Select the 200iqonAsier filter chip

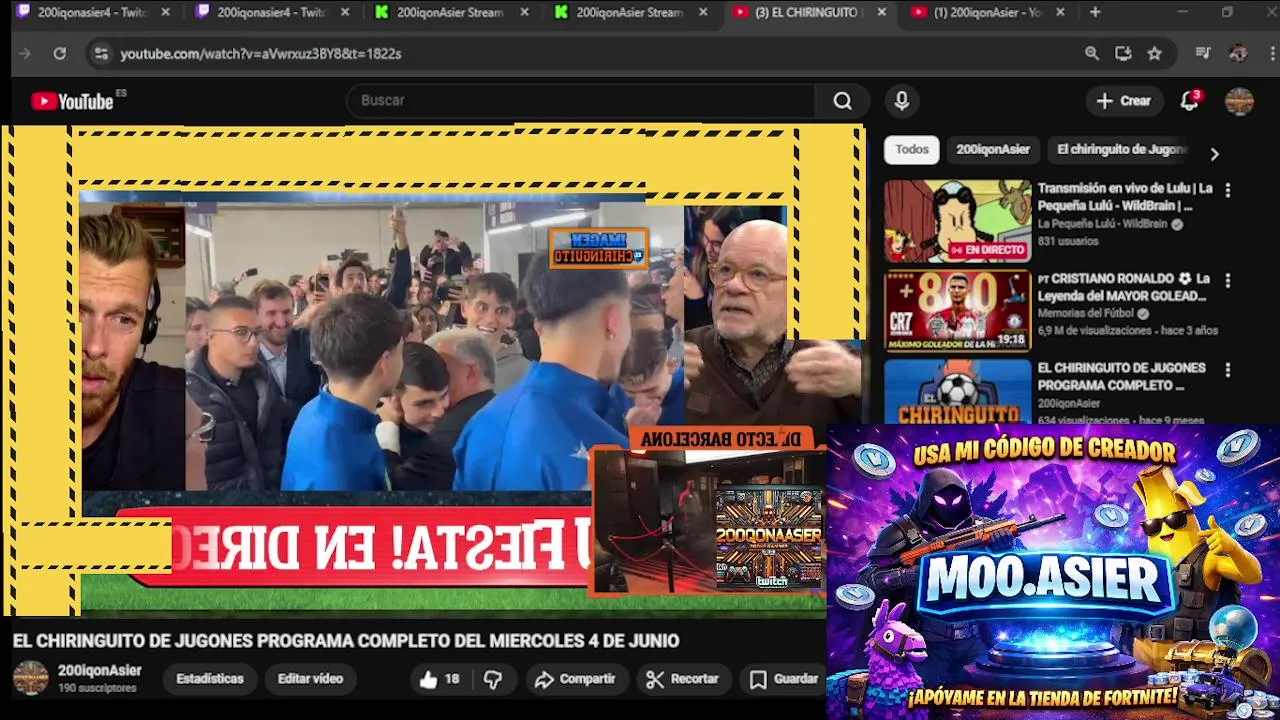click(x=992, y=150)
